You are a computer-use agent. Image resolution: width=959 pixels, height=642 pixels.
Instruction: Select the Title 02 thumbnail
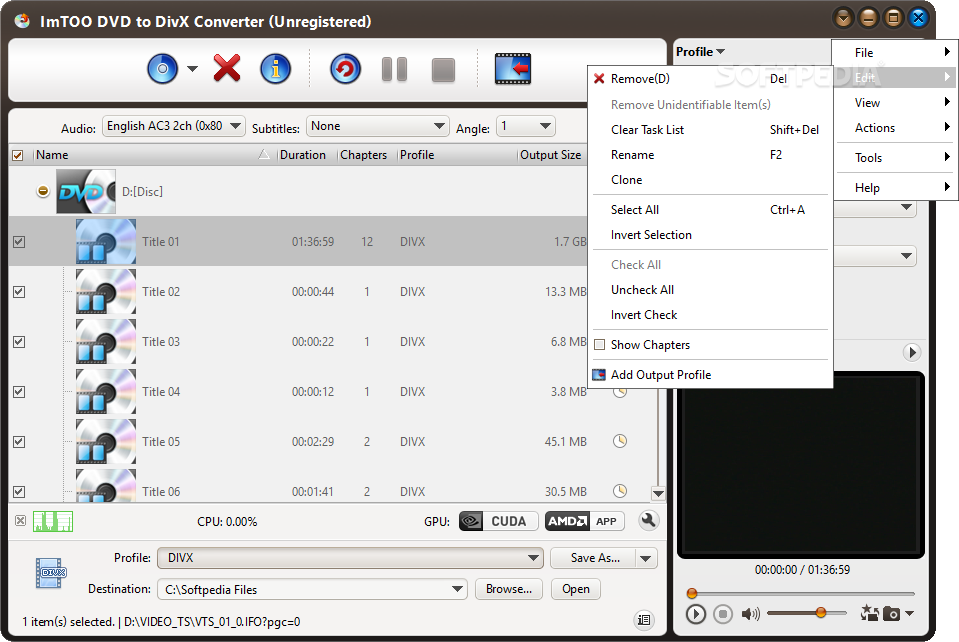tap(106, 292)
